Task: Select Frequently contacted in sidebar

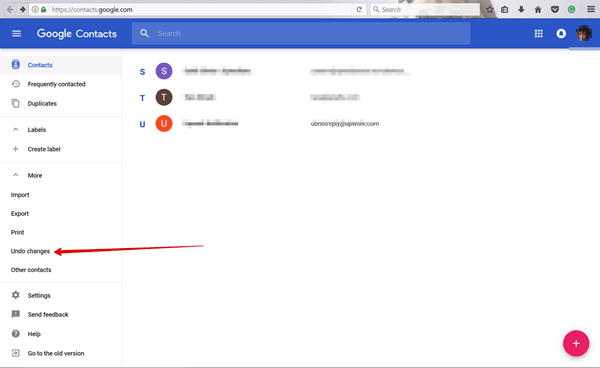Action: (56, 84)
